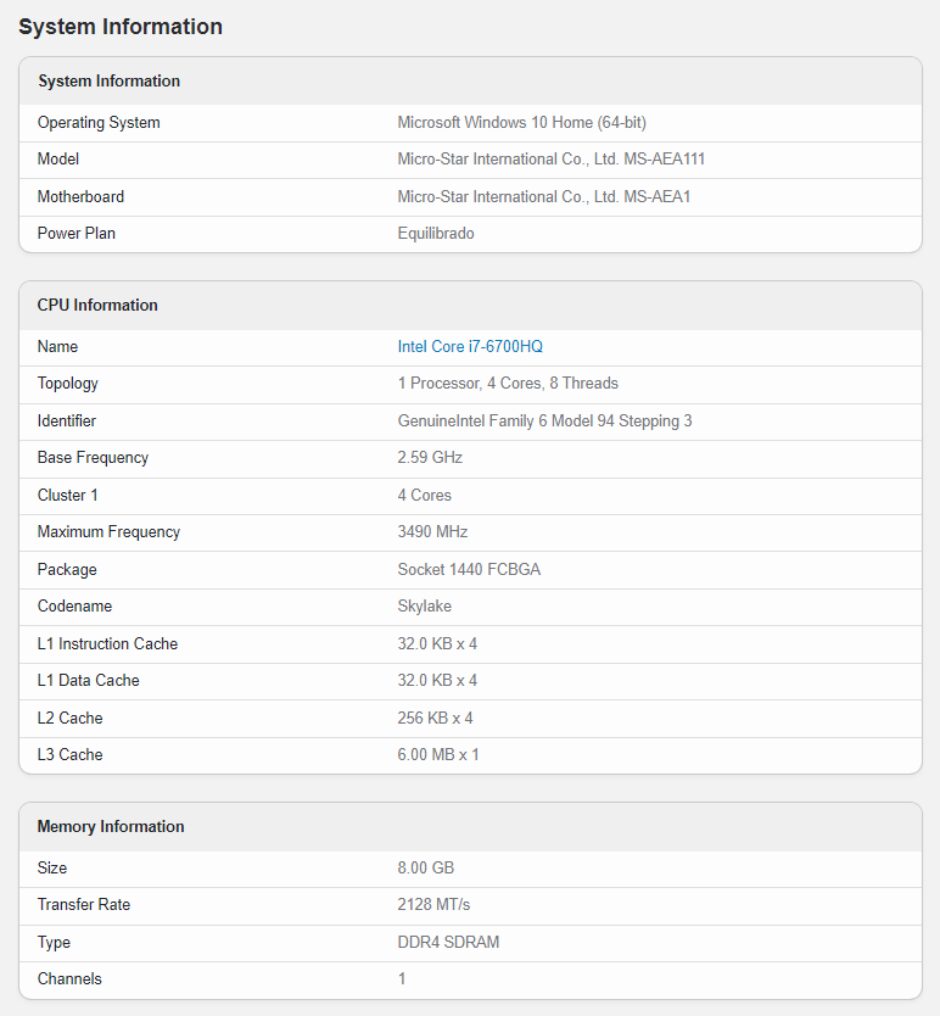Click the 'Codename' row label
This screenshot has height=1016, width=940.
75,606
